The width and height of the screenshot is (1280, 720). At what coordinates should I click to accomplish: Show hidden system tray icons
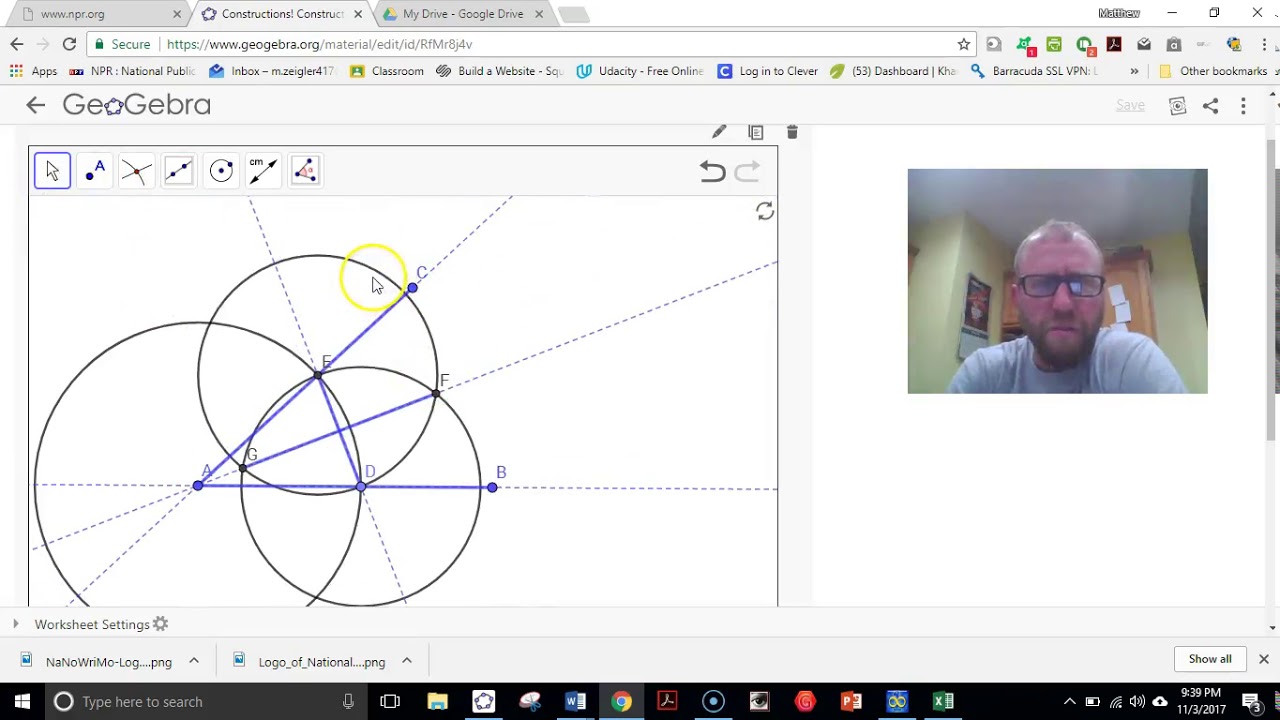click(1069, 701)
